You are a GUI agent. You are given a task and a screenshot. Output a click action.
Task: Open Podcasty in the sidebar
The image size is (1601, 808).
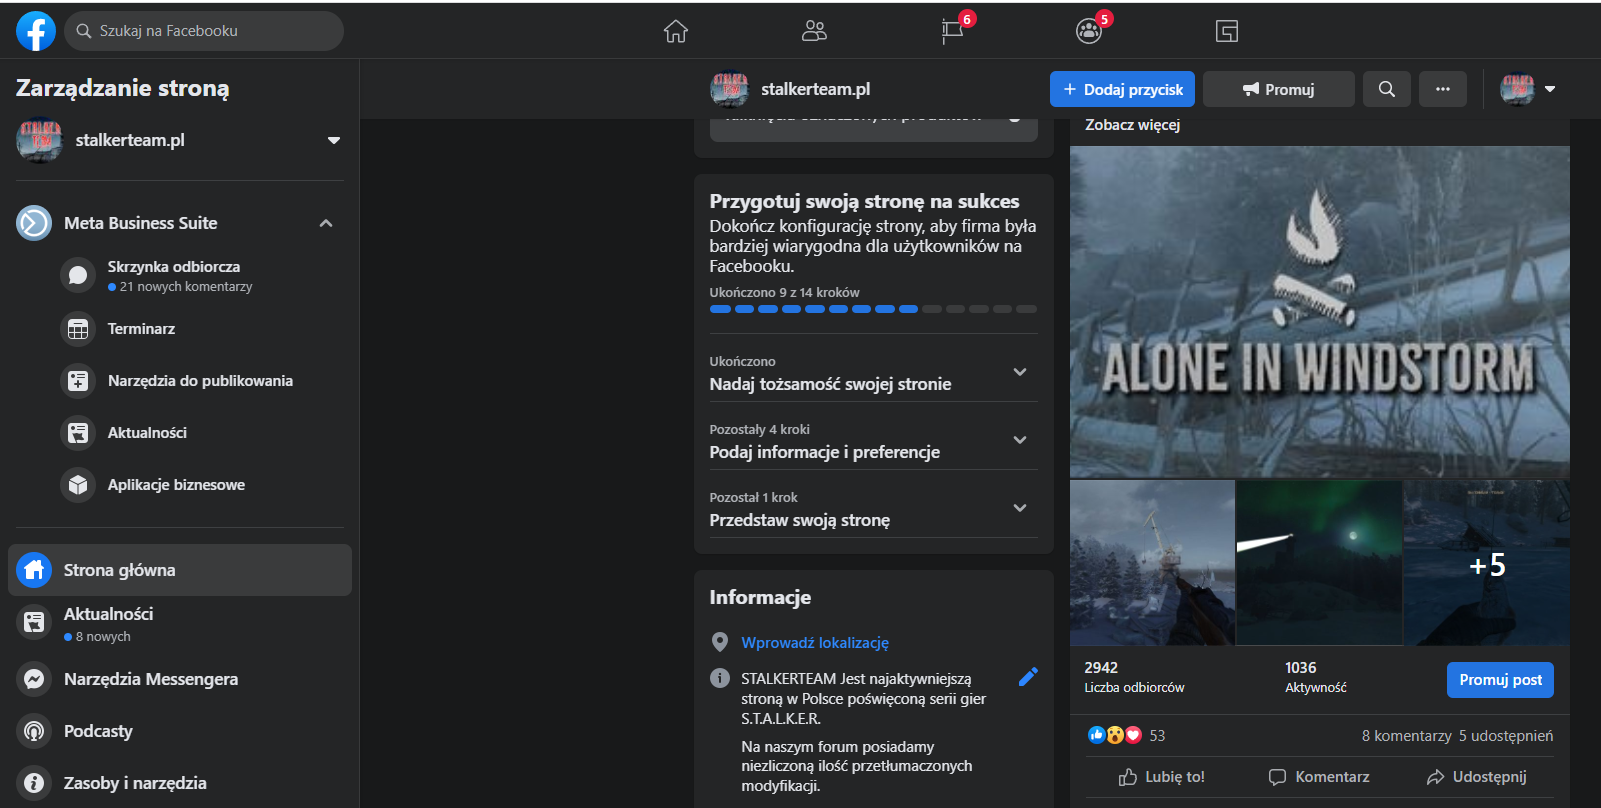click(180, 731)
